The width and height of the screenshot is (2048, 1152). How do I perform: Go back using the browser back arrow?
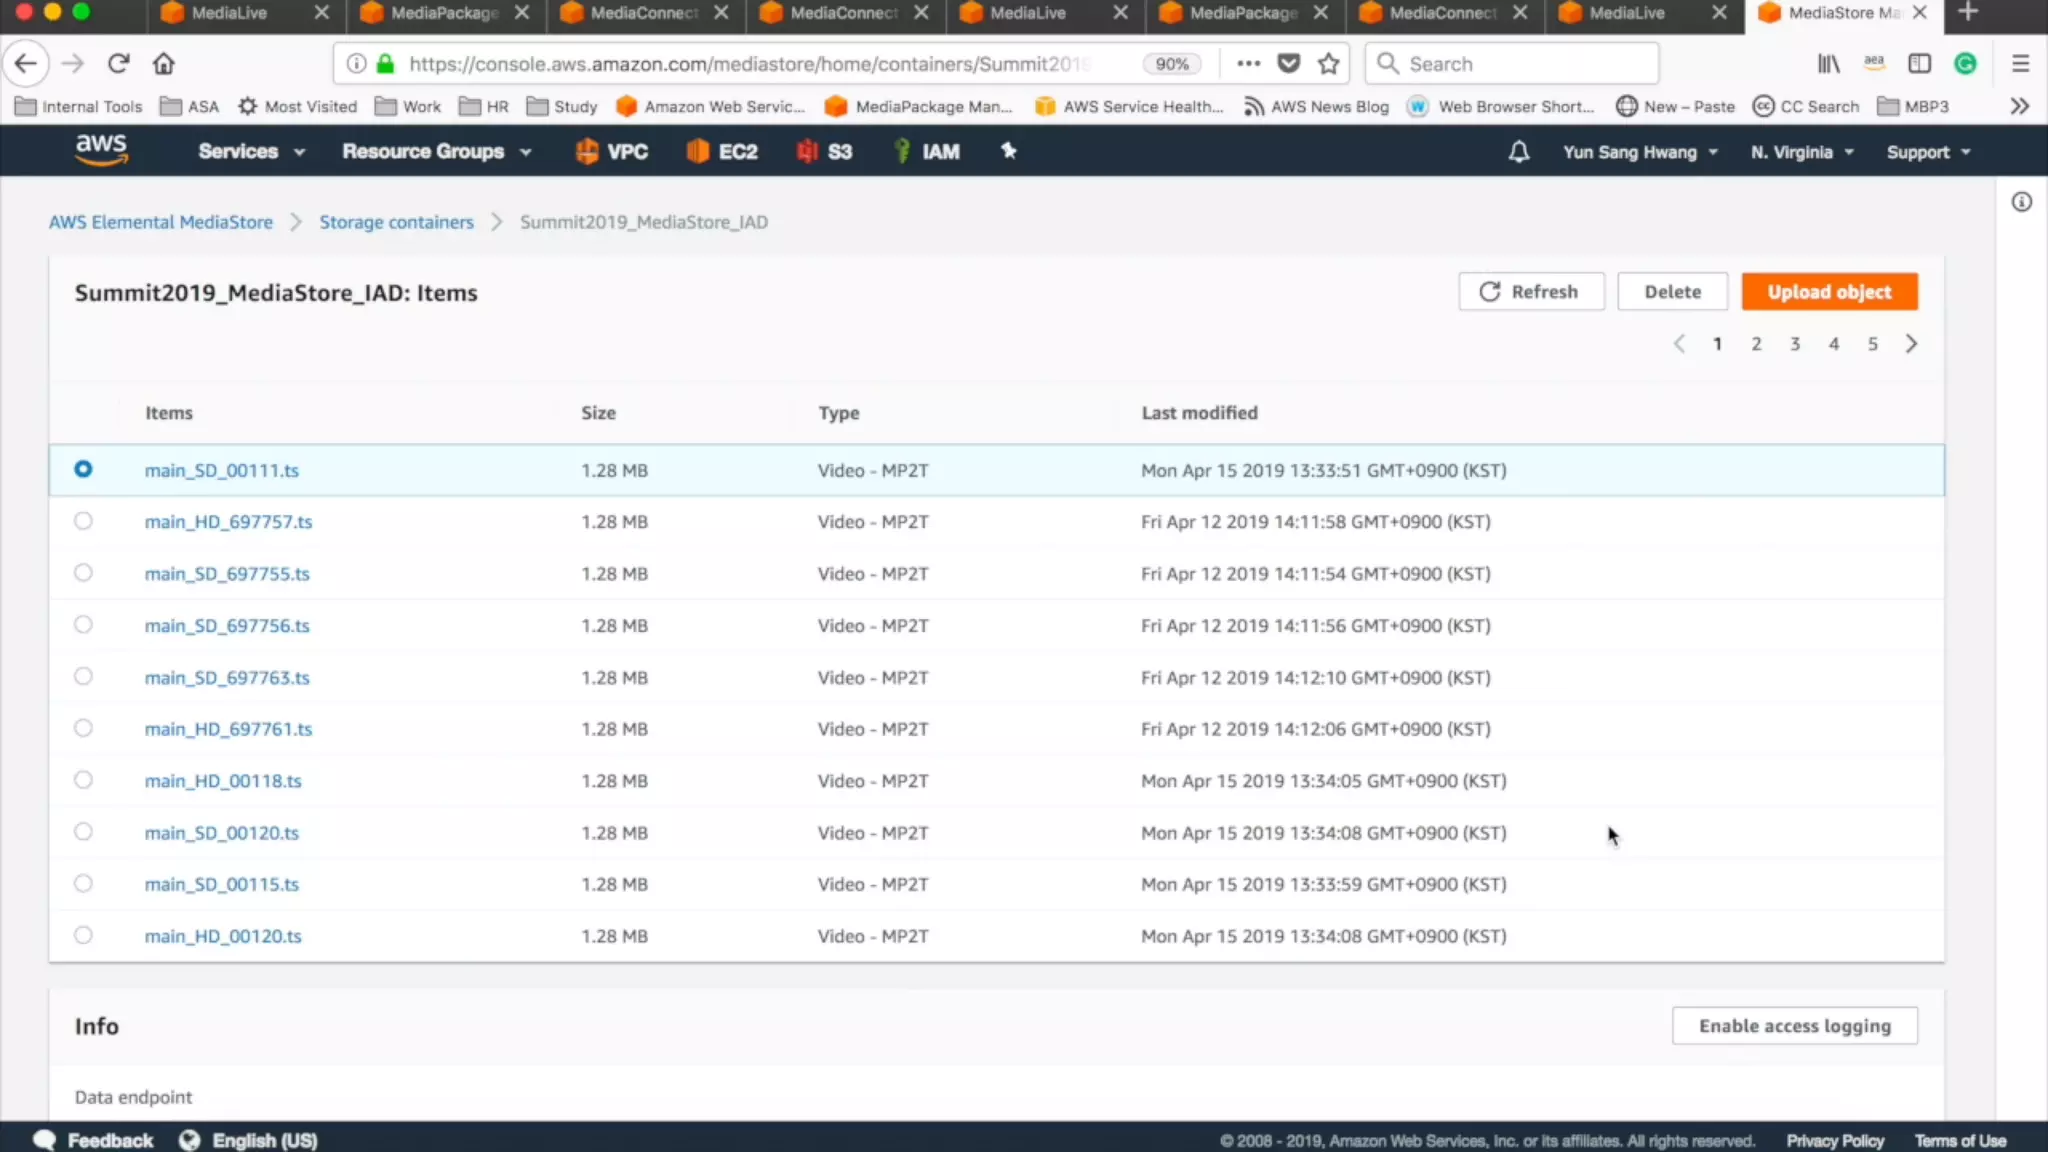26,64
